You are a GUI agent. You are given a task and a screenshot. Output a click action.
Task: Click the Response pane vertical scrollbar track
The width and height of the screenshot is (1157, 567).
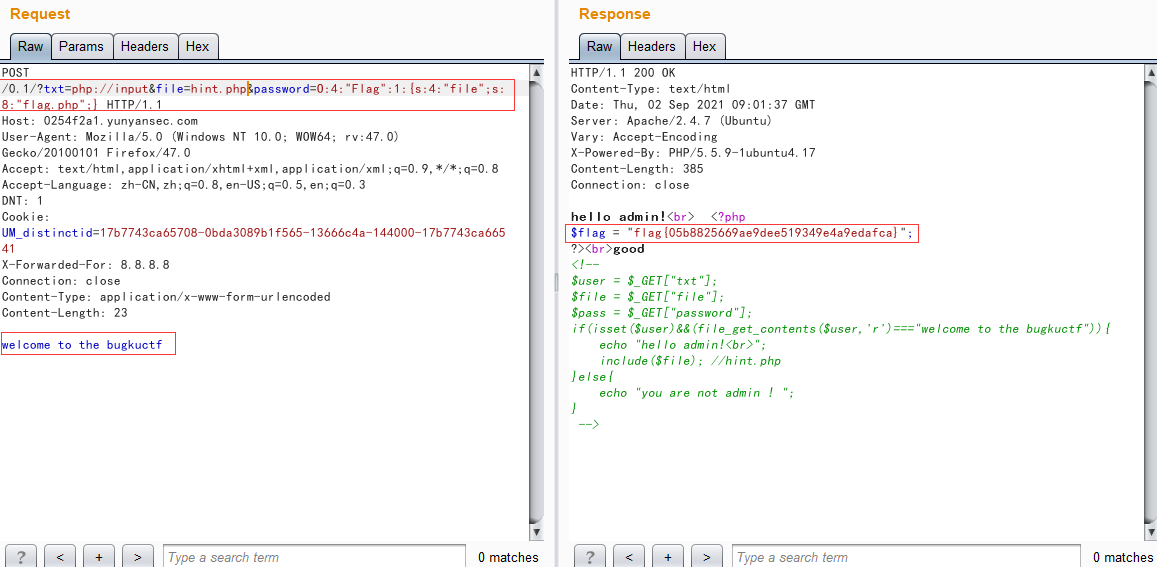pos(1150,302)
